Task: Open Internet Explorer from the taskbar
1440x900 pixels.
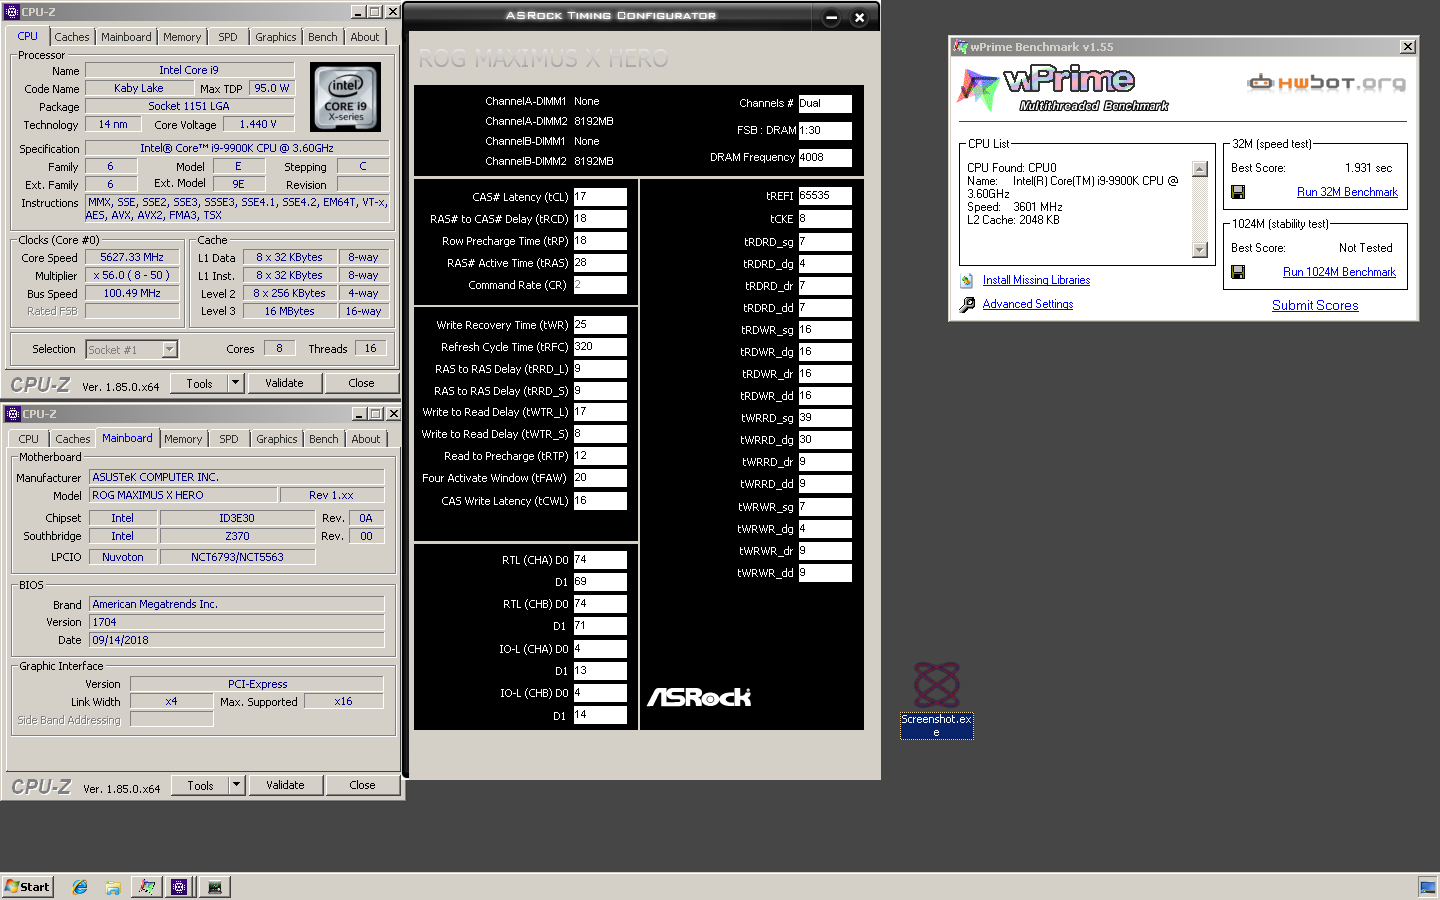Action: (x=80, y=887)
